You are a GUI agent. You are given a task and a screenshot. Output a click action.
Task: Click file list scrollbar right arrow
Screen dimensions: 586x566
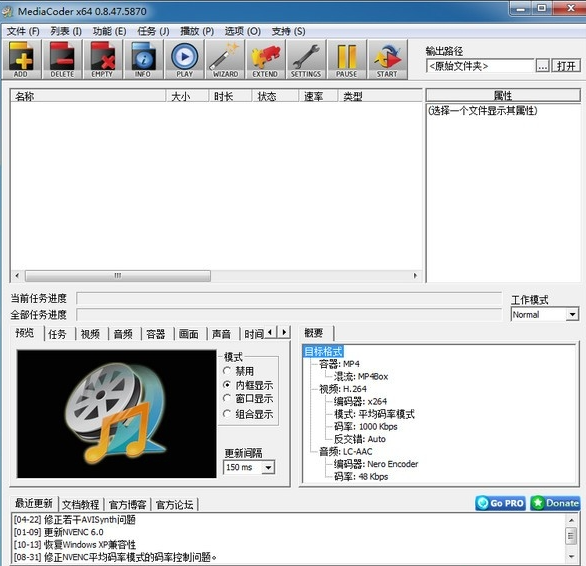[415, 276]
